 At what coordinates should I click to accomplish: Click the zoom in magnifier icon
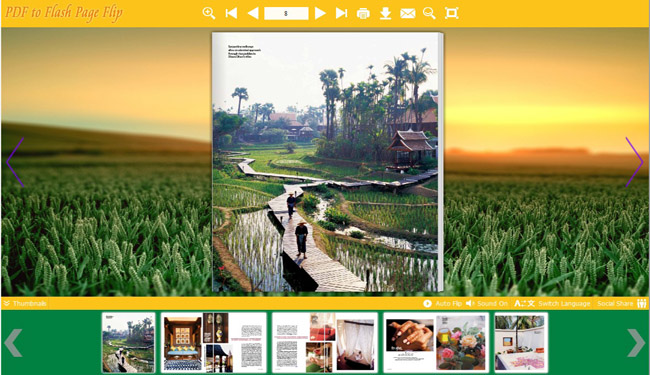point(209,13)
